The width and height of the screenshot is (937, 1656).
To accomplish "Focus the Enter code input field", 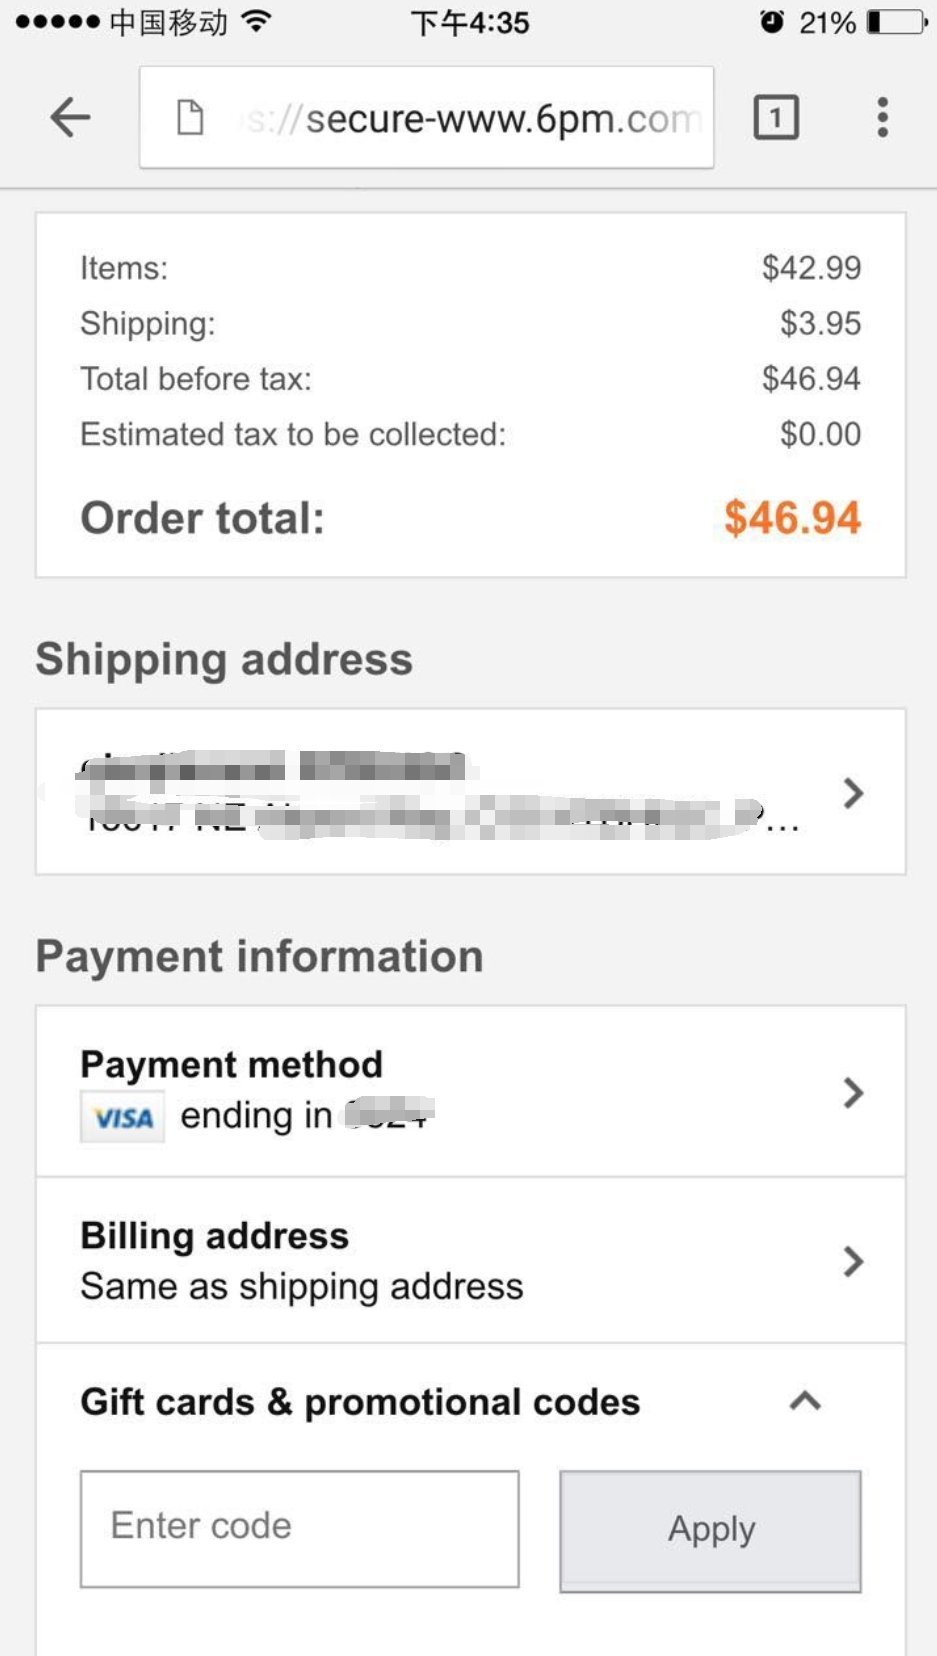I will pos(299,1528).
